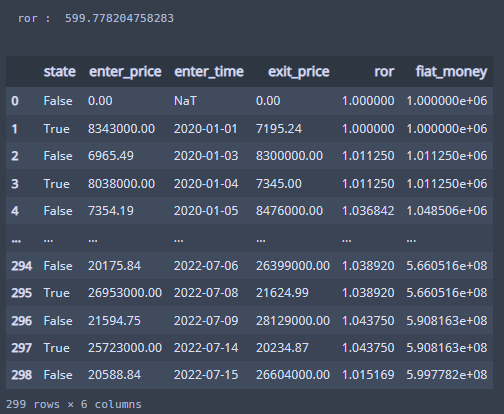Click enter_price 20175.84
This screenshot has width=504, height=414.
click(114, 266)
